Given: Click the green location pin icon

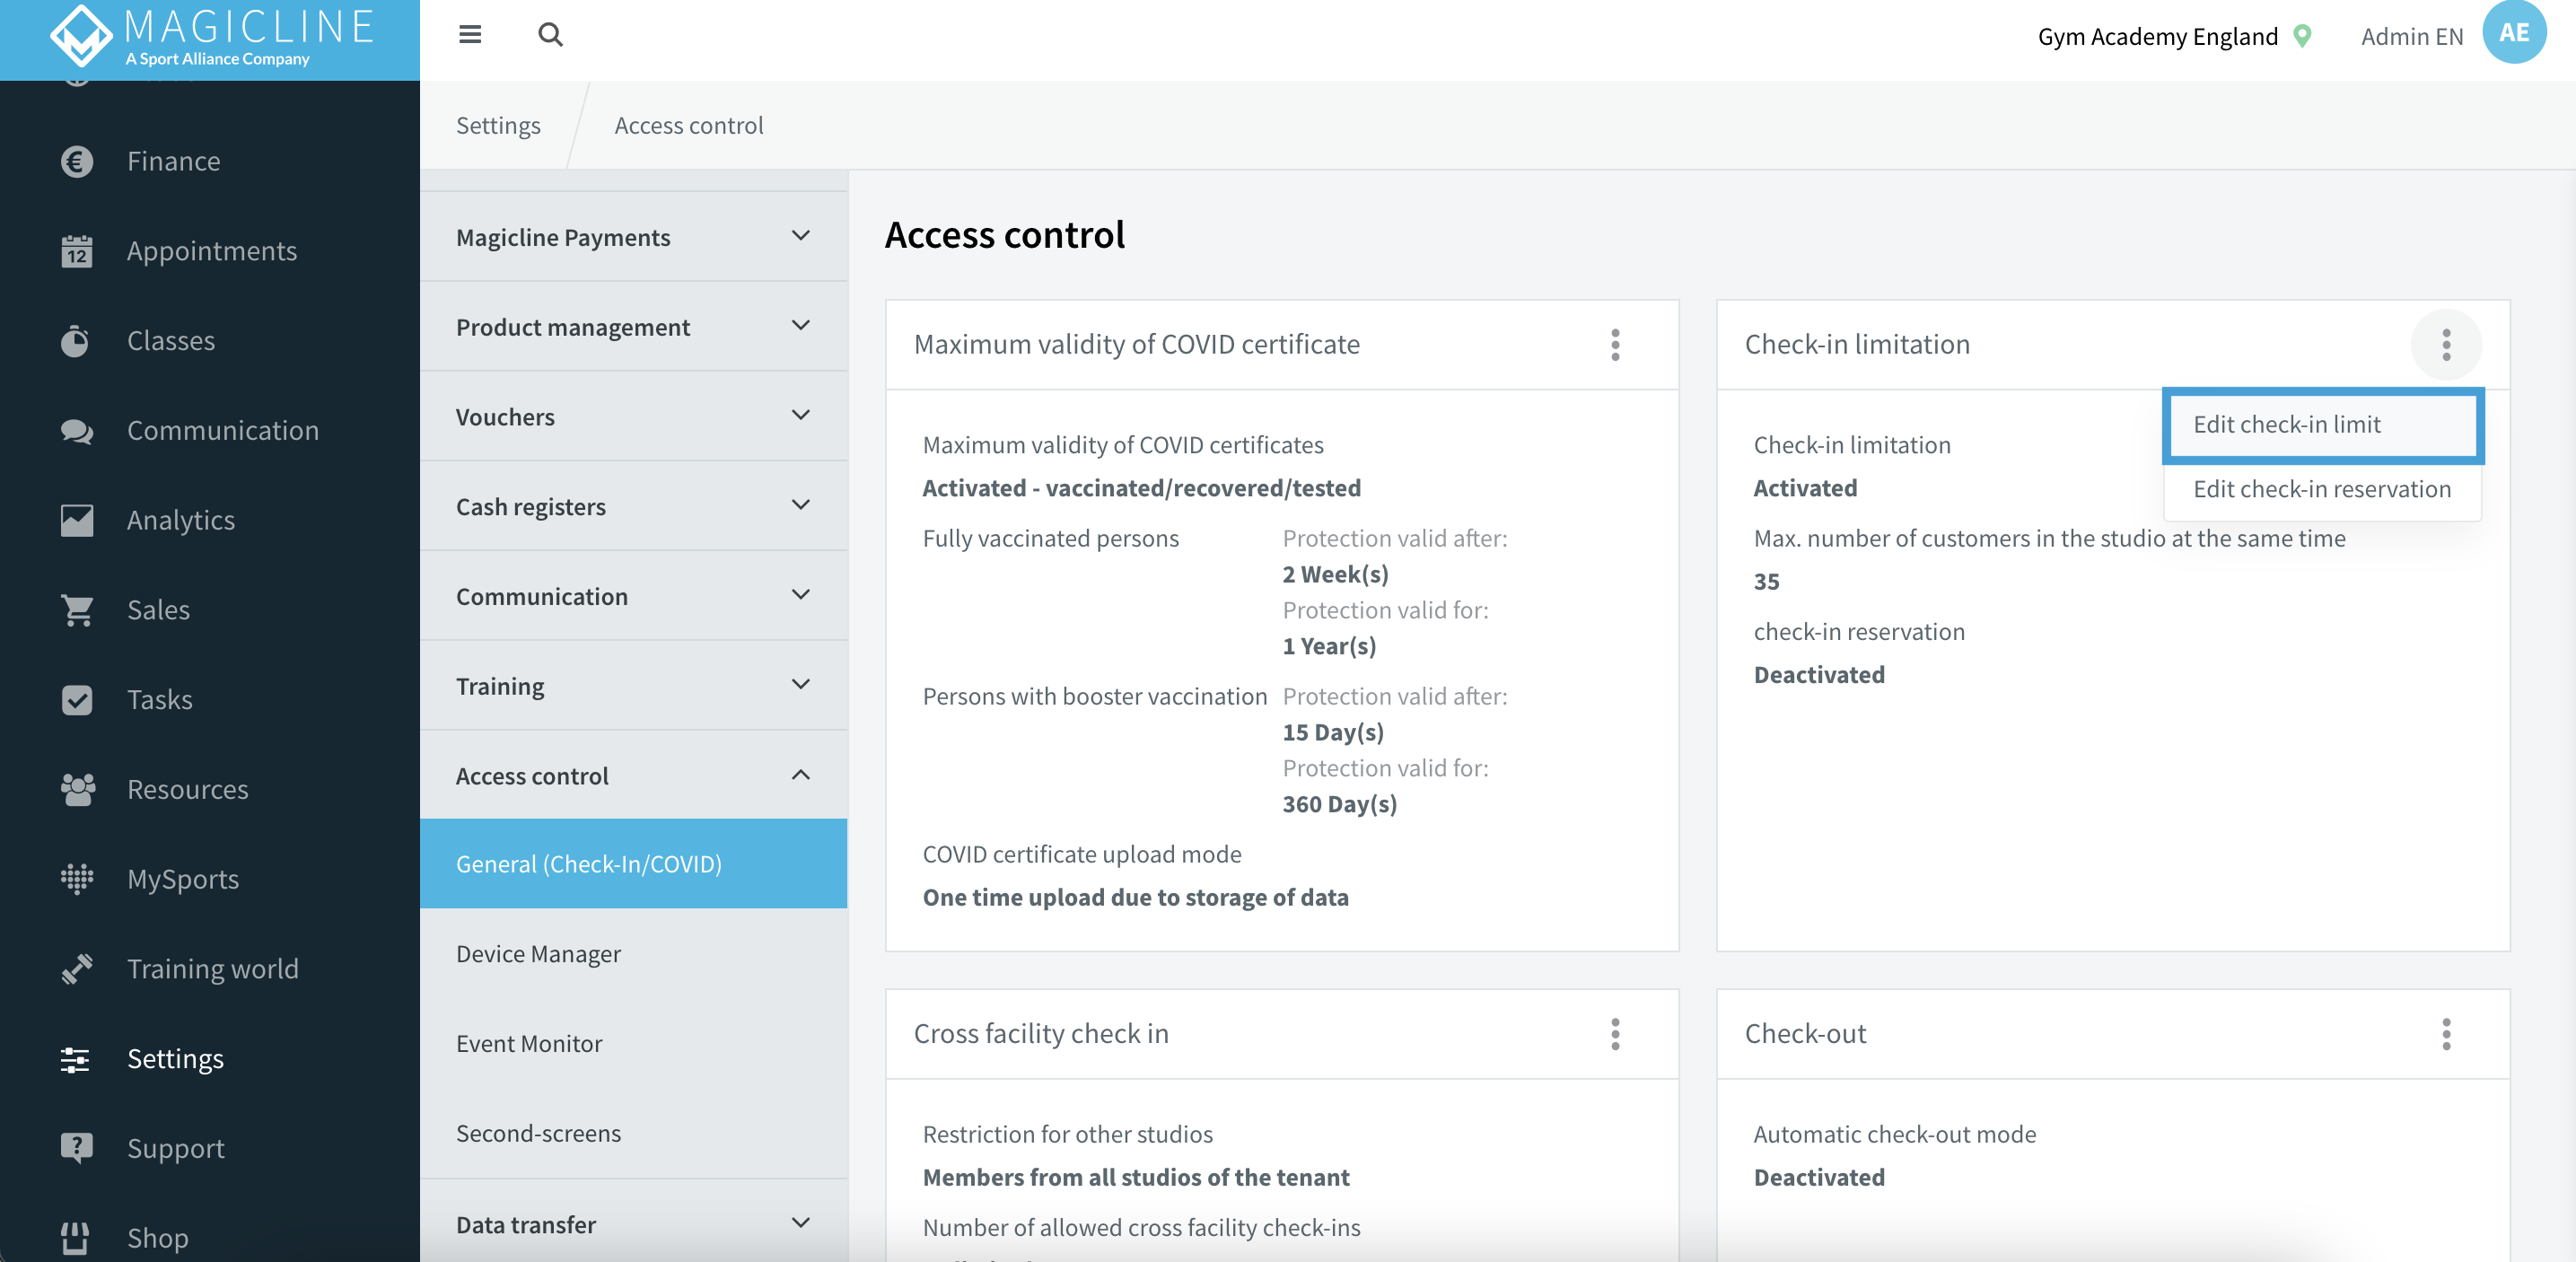Looking at the screenshot, I should [x=2302, y=36].
